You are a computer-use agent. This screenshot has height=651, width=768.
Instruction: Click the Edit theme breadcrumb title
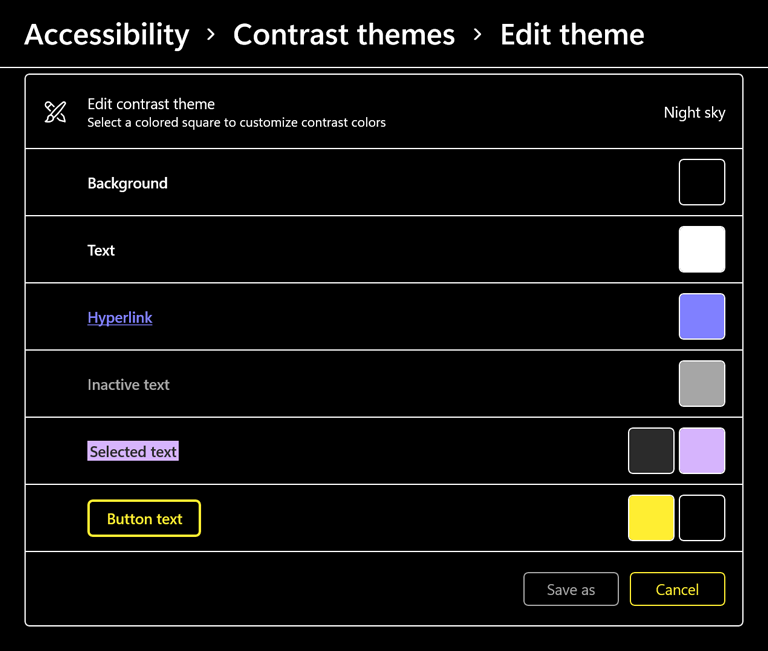(572, 35)
